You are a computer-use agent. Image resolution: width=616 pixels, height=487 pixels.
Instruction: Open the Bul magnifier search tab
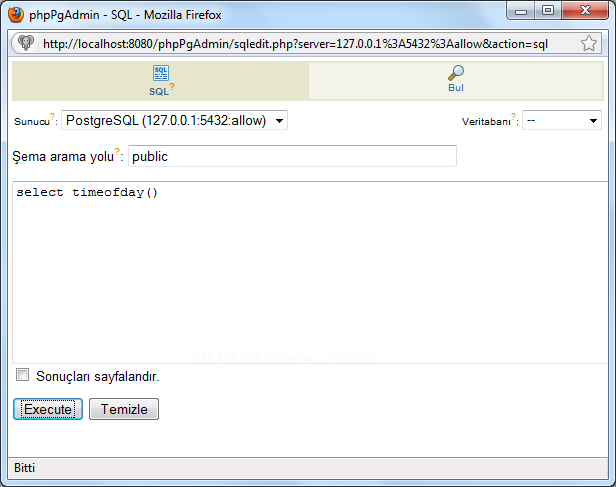pos(456,73)
